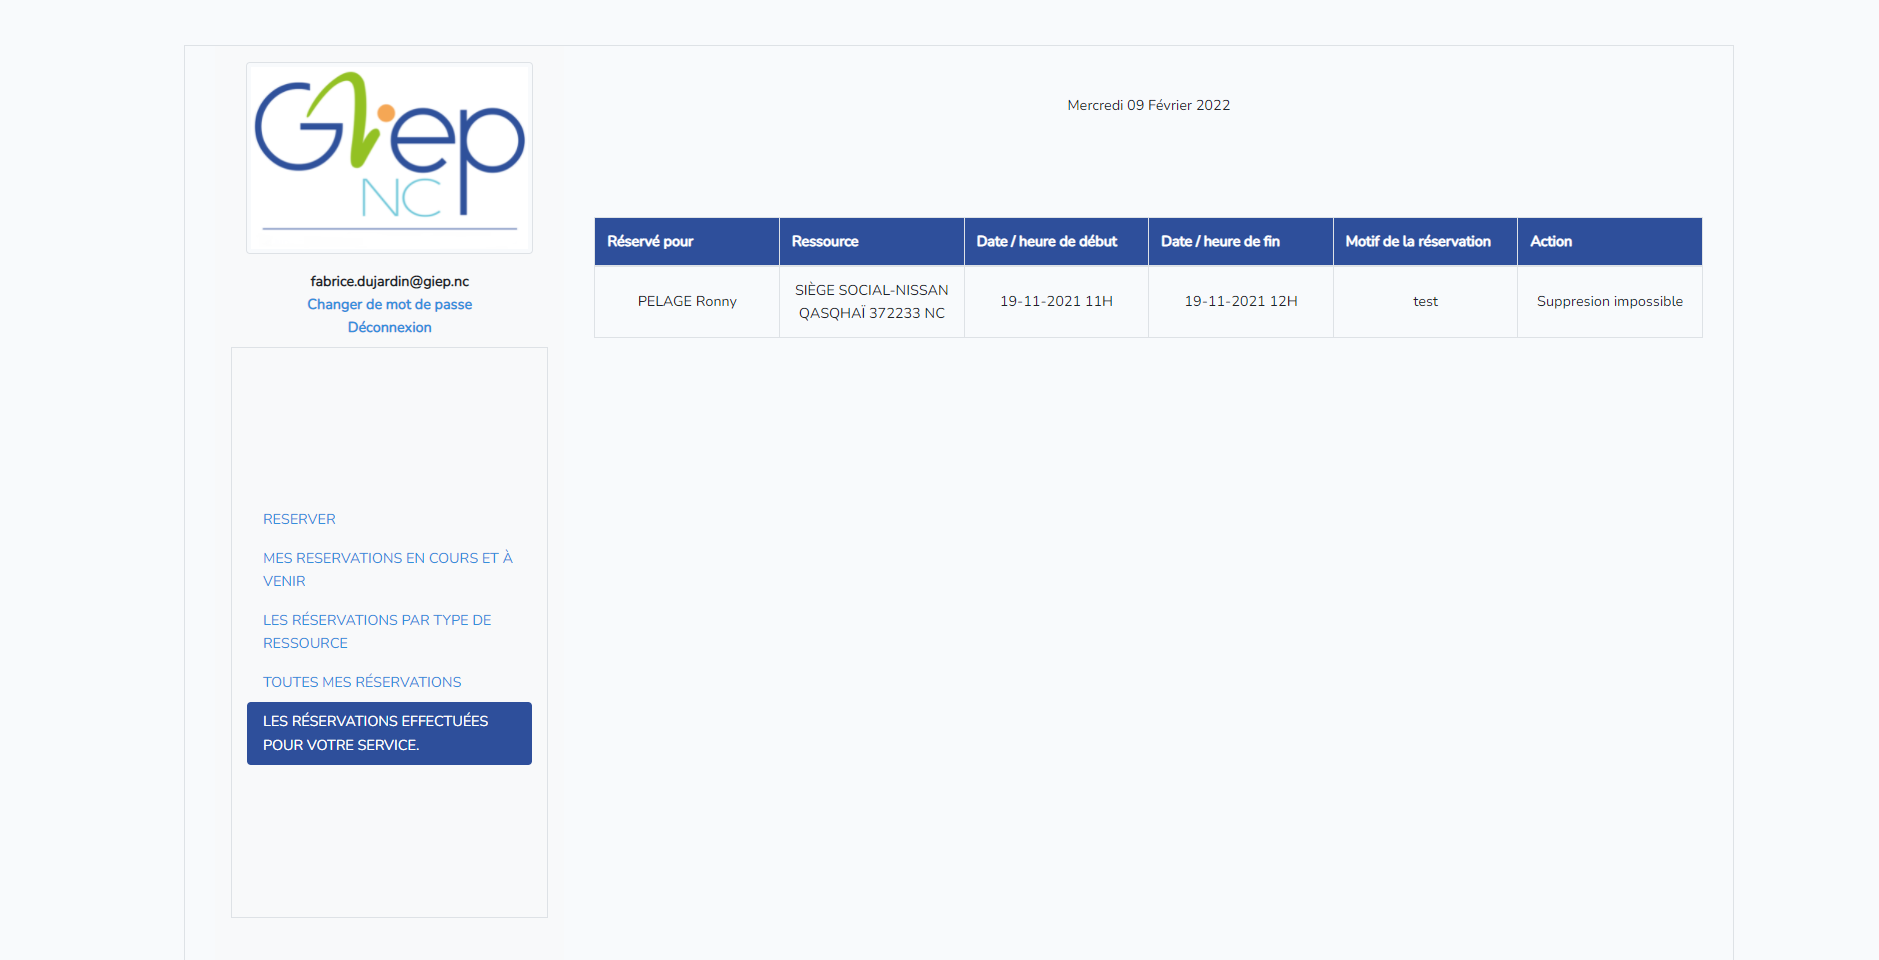Image resolution: width=1879 pixels, height=960 pixels.
Task: Click the Date / heure de fin header
Action: click(x=1240, y=241)
